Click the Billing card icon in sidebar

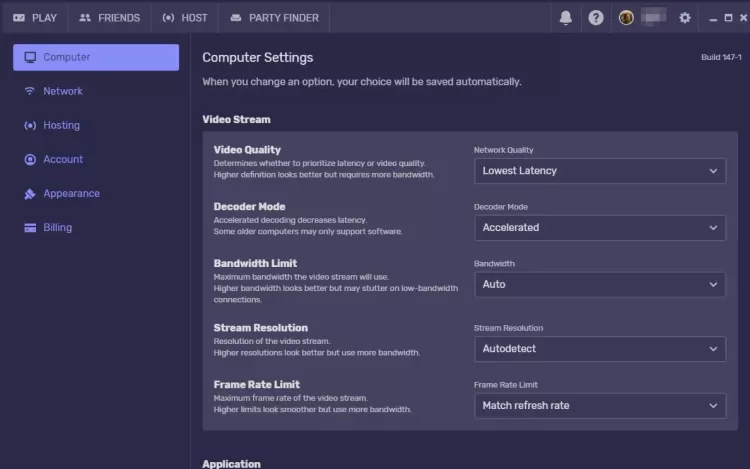[x=30, y=228]
